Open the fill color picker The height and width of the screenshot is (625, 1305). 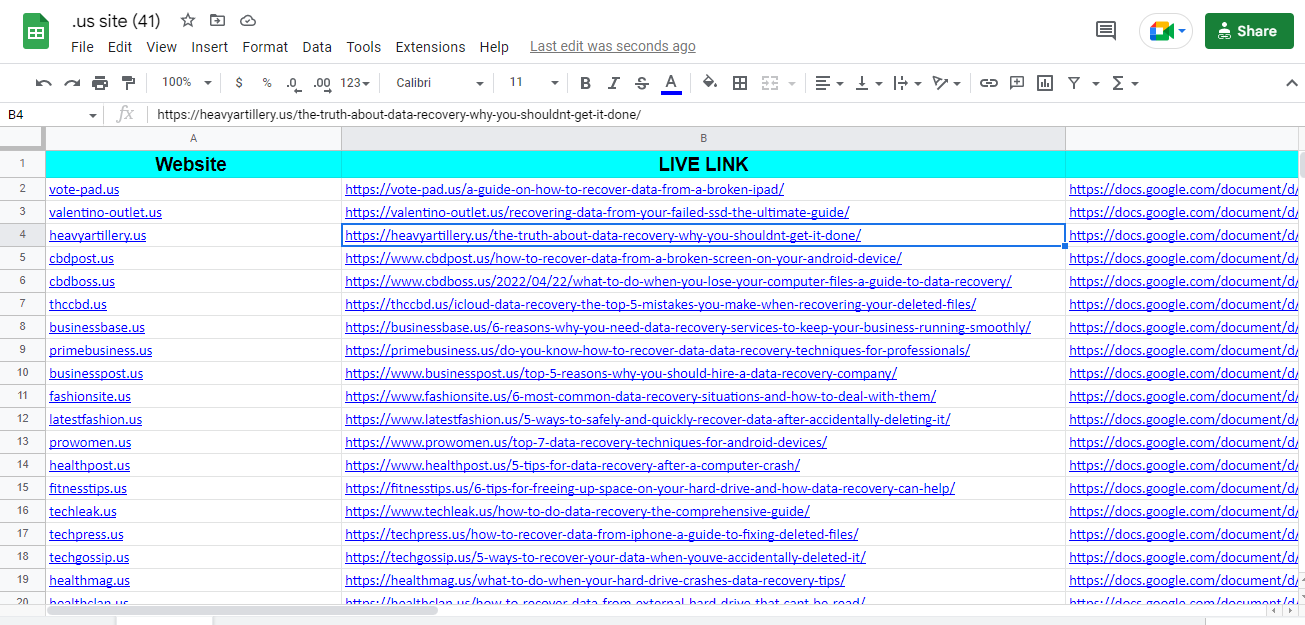coord(709,83)
